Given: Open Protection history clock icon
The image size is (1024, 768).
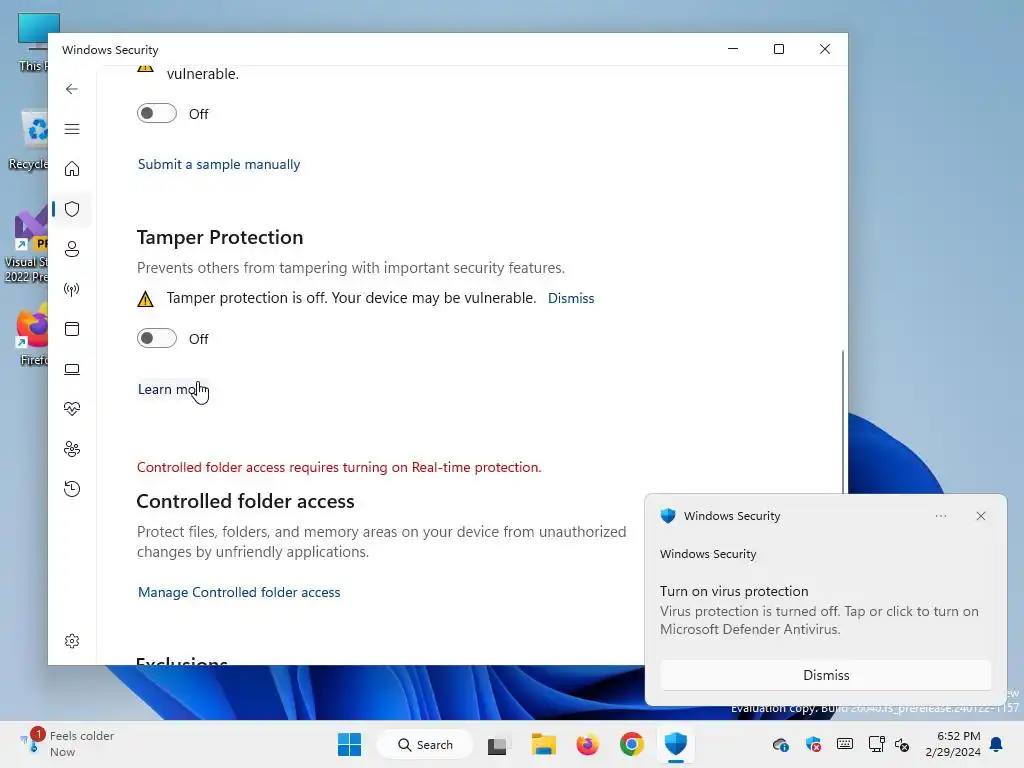Looking at the screenshot, I should (x=72, y=488).
